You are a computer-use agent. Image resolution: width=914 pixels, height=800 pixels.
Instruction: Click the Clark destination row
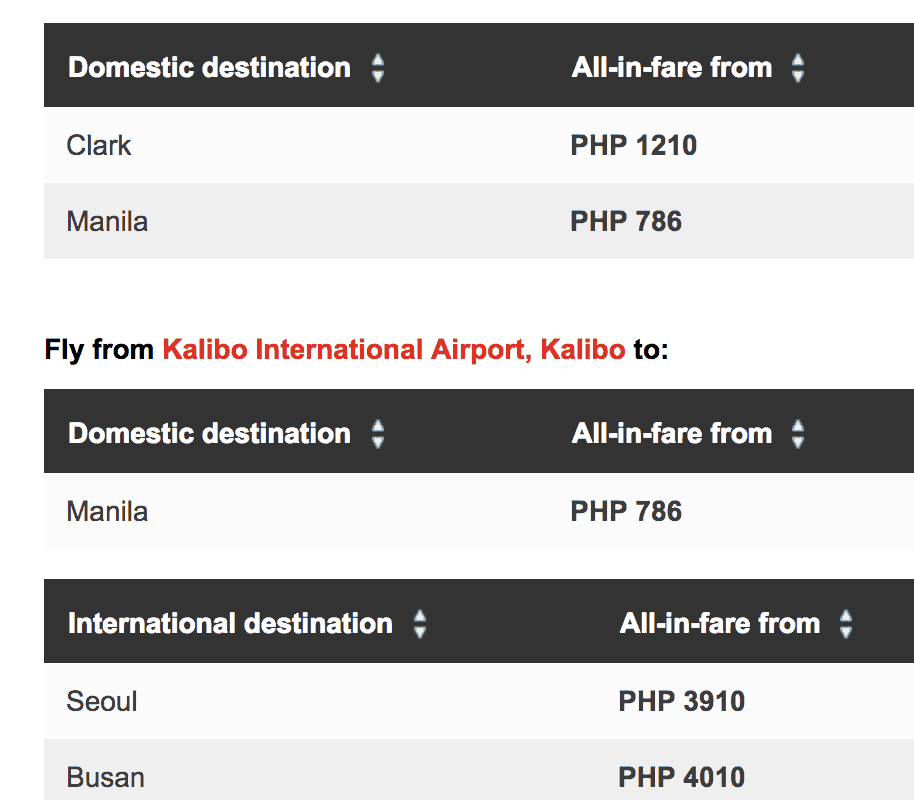point(99,146)
